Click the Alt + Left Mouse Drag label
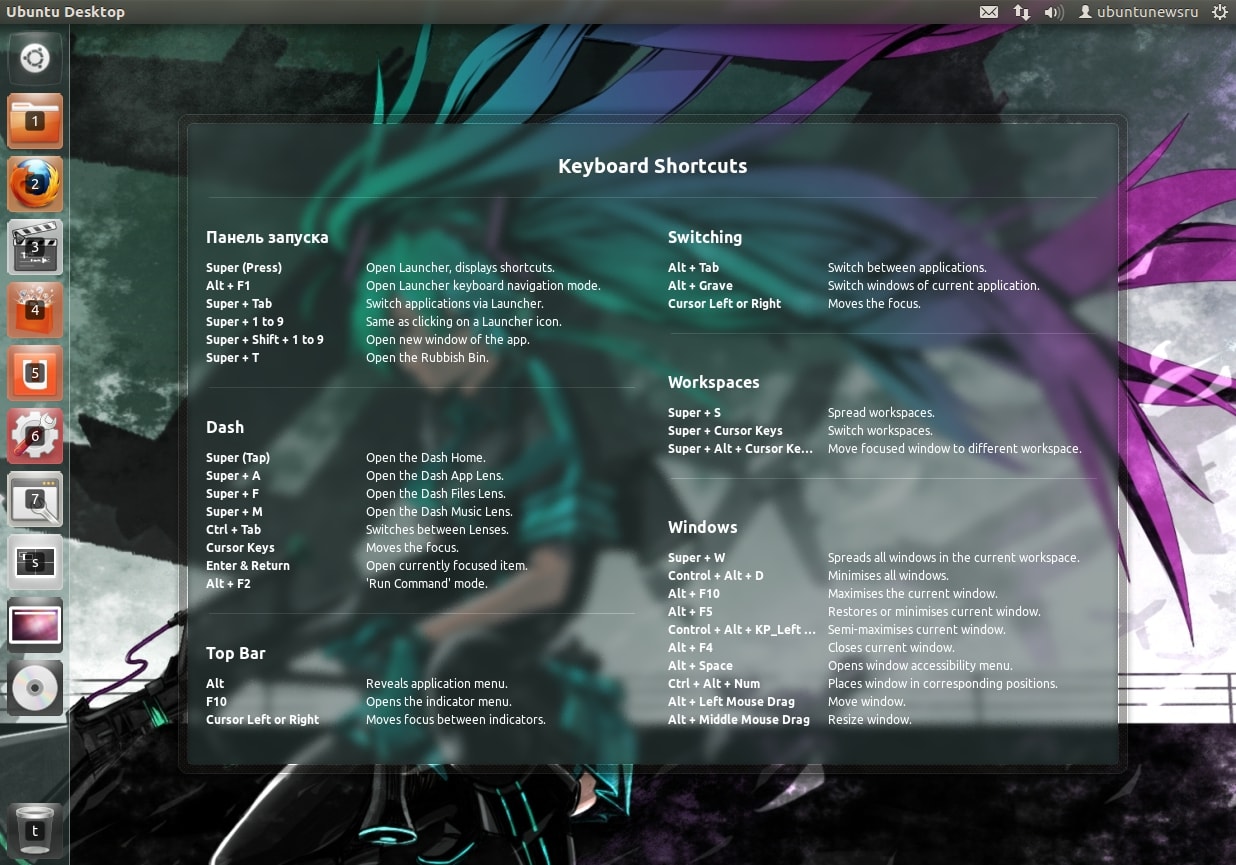 point(731,702)
